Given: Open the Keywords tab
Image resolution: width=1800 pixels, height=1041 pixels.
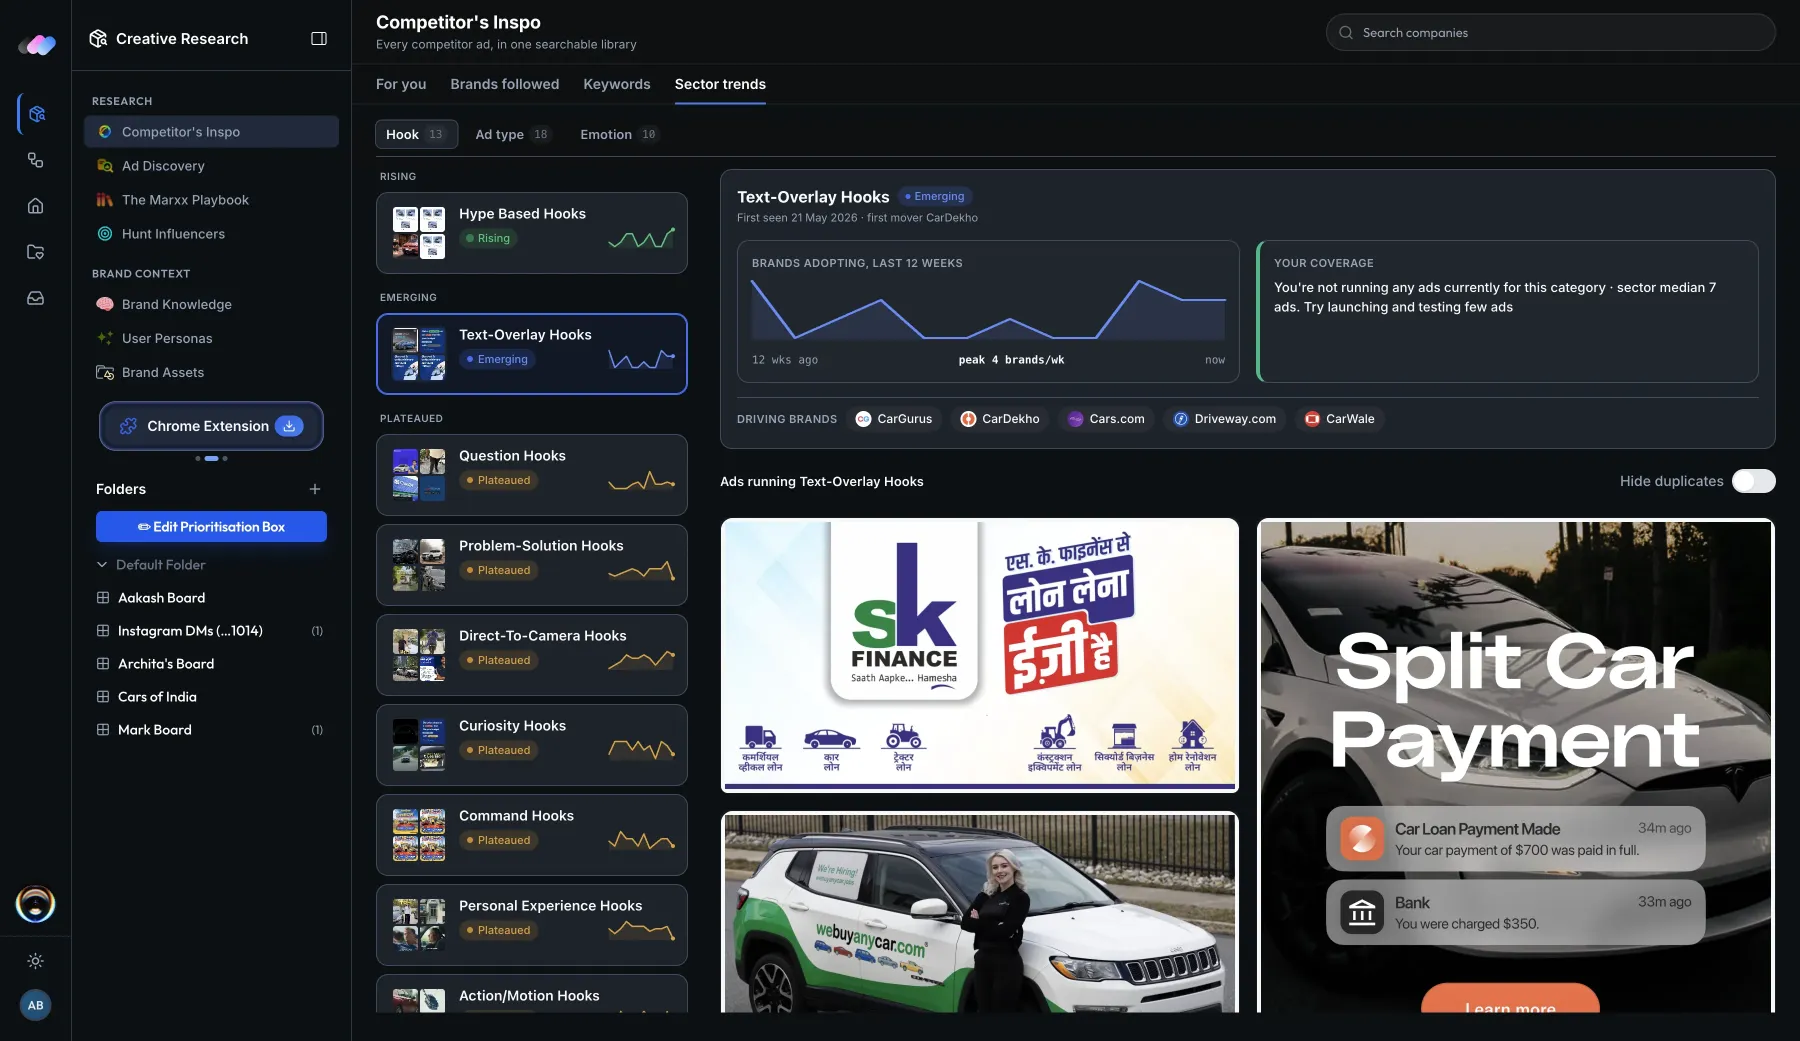Looking at the screenshot, I should (617, 84).
